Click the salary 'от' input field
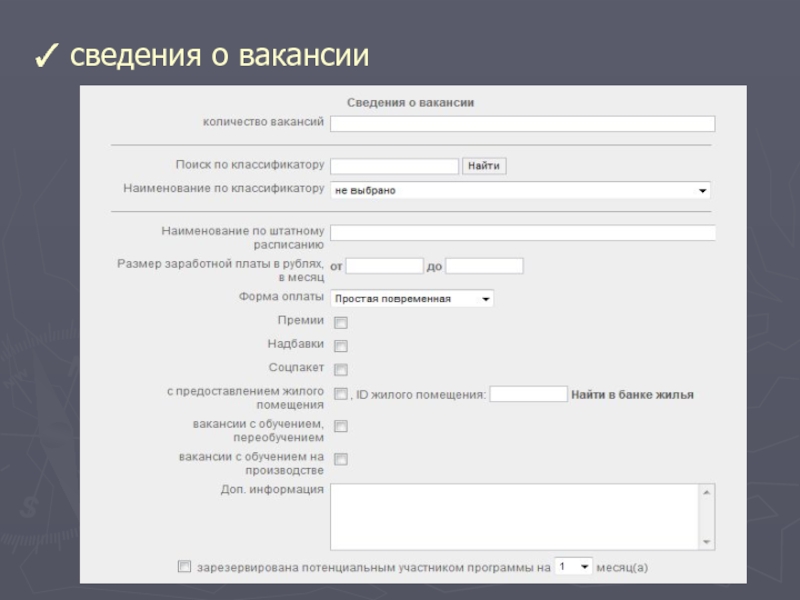The width and height of the screenshot is (800, 600). click(384, 266)
